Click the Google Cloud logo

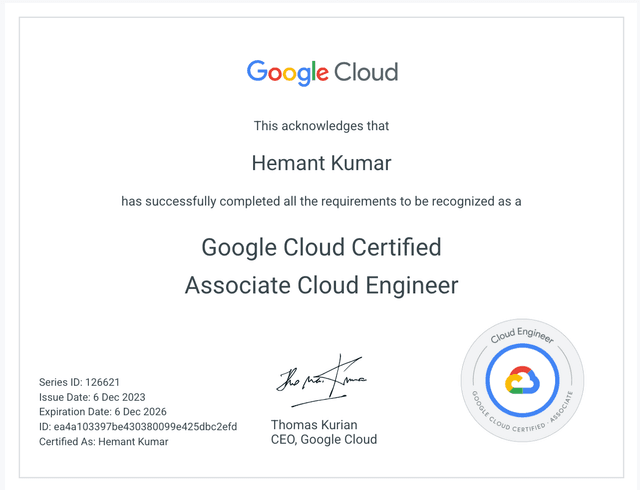tap(322, 73)
